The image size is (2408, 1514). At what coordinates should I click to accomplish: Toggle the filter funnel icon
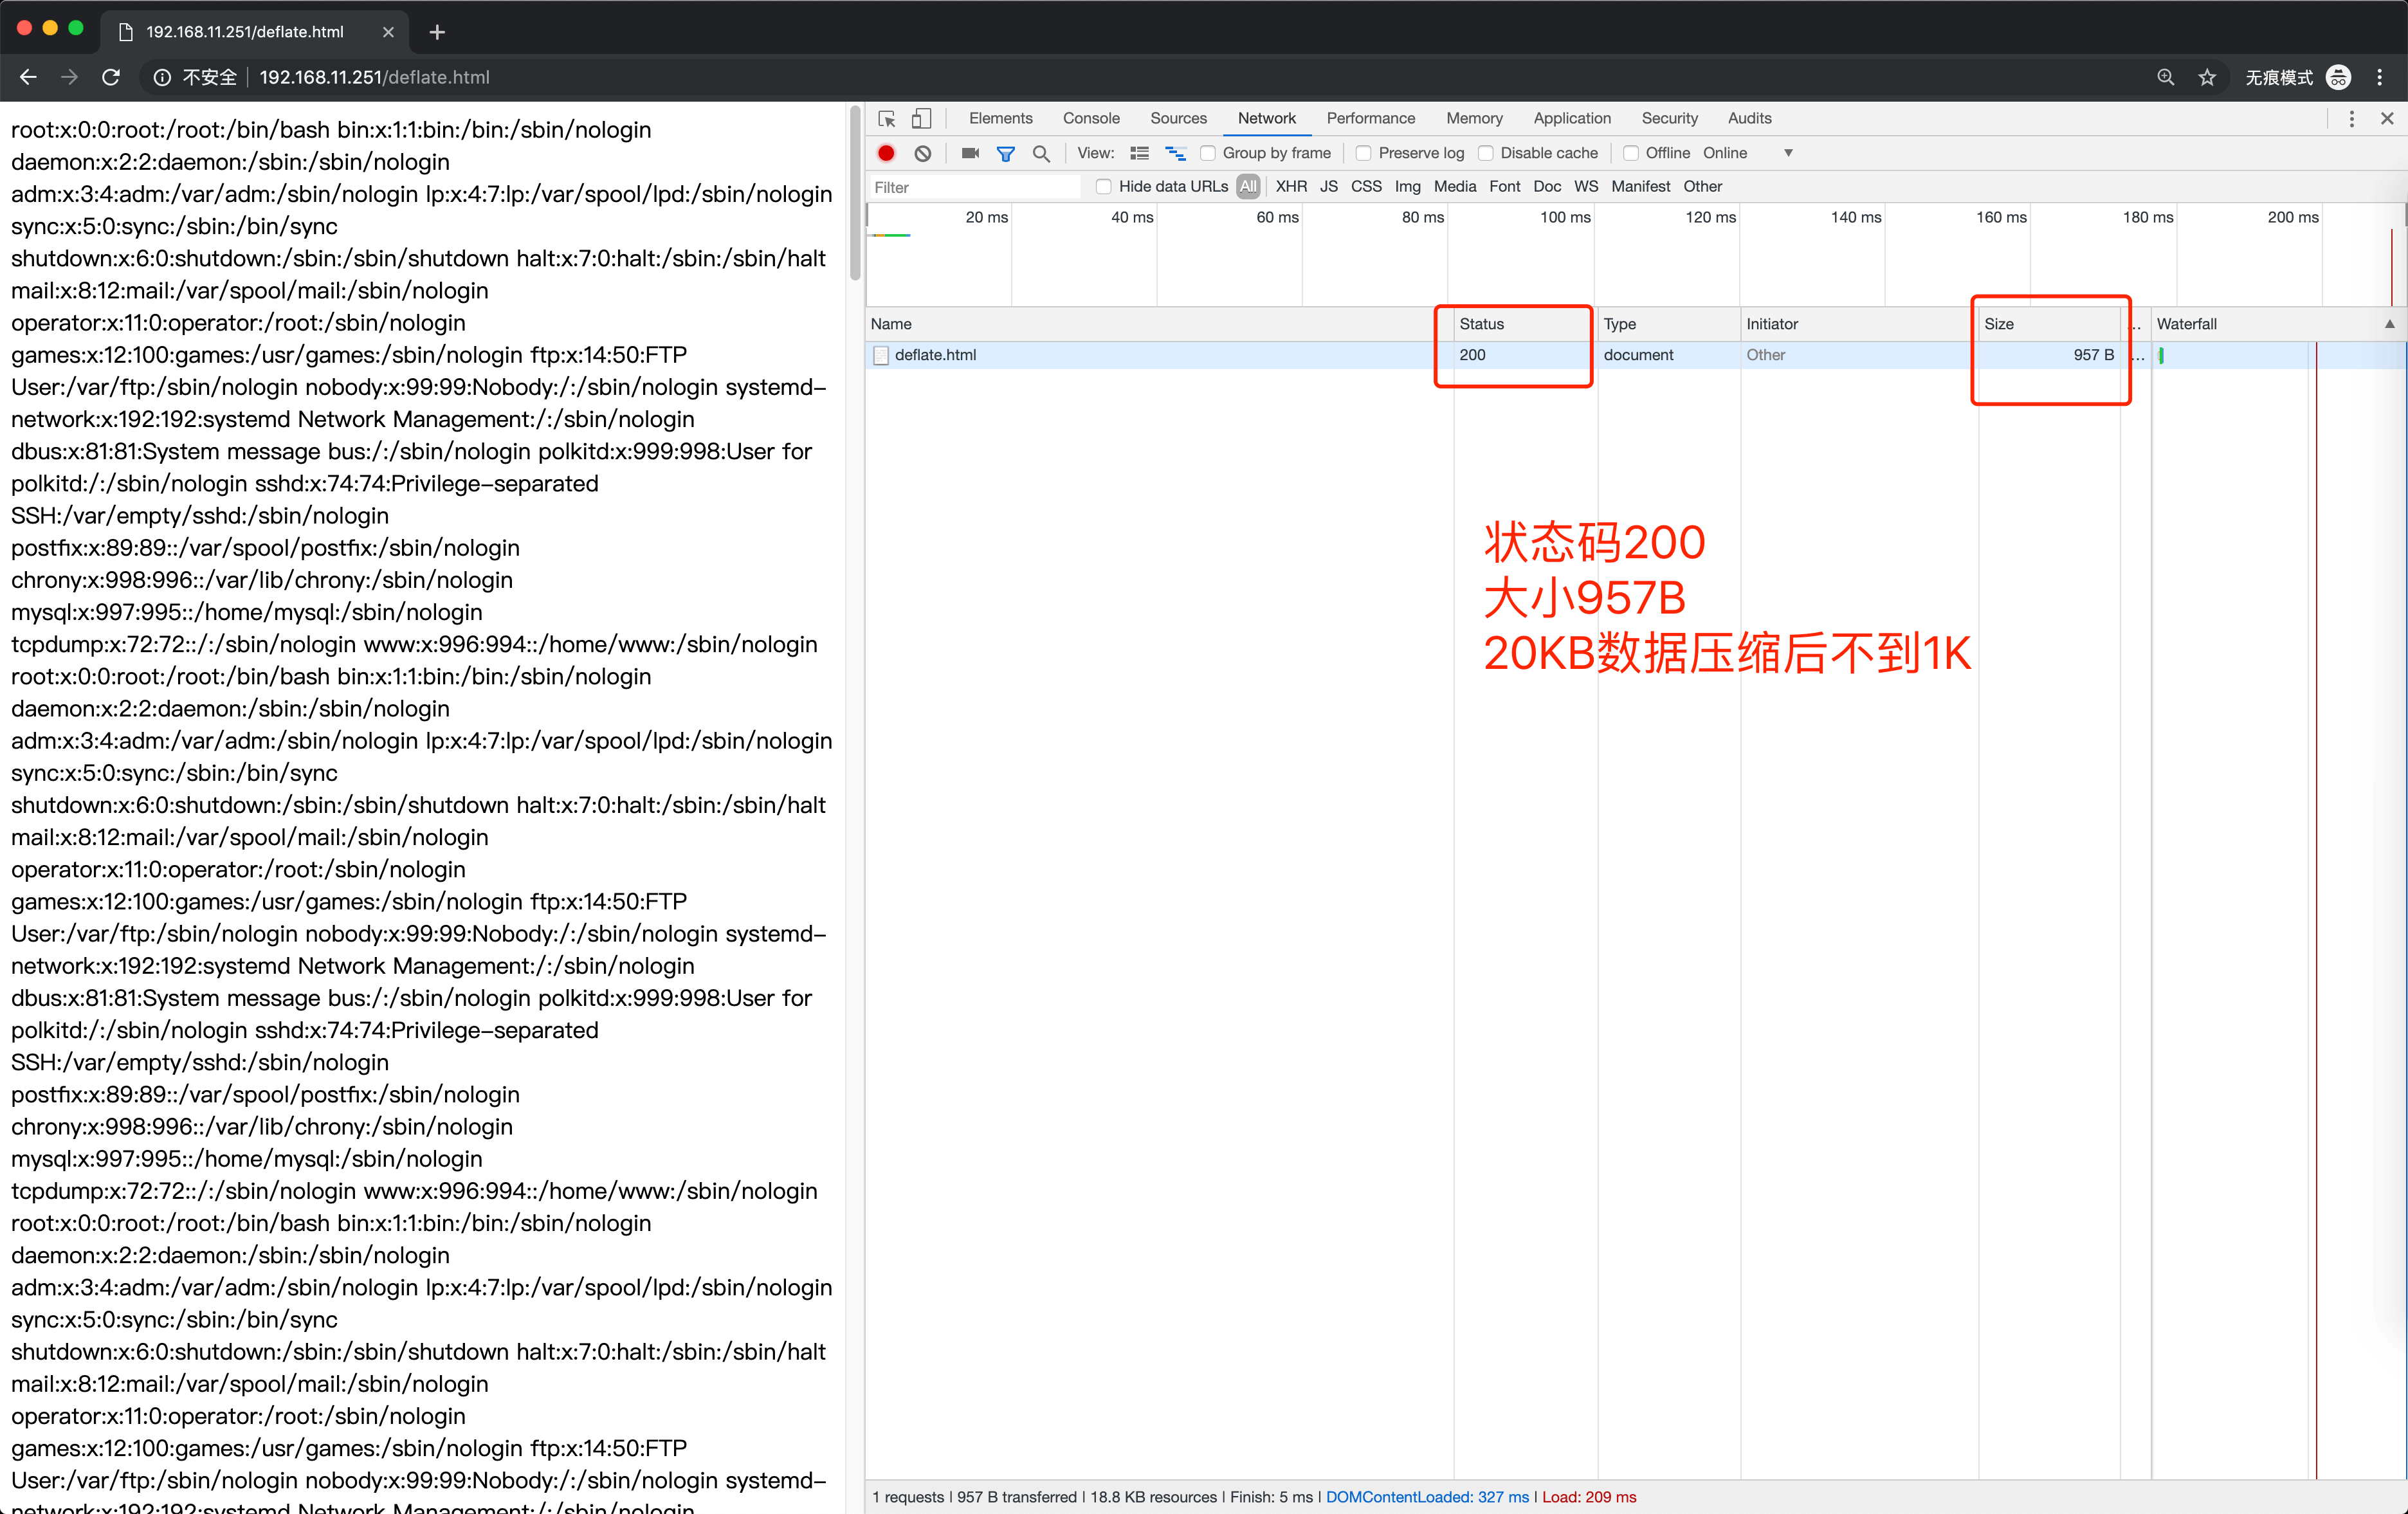(1005, 153)
